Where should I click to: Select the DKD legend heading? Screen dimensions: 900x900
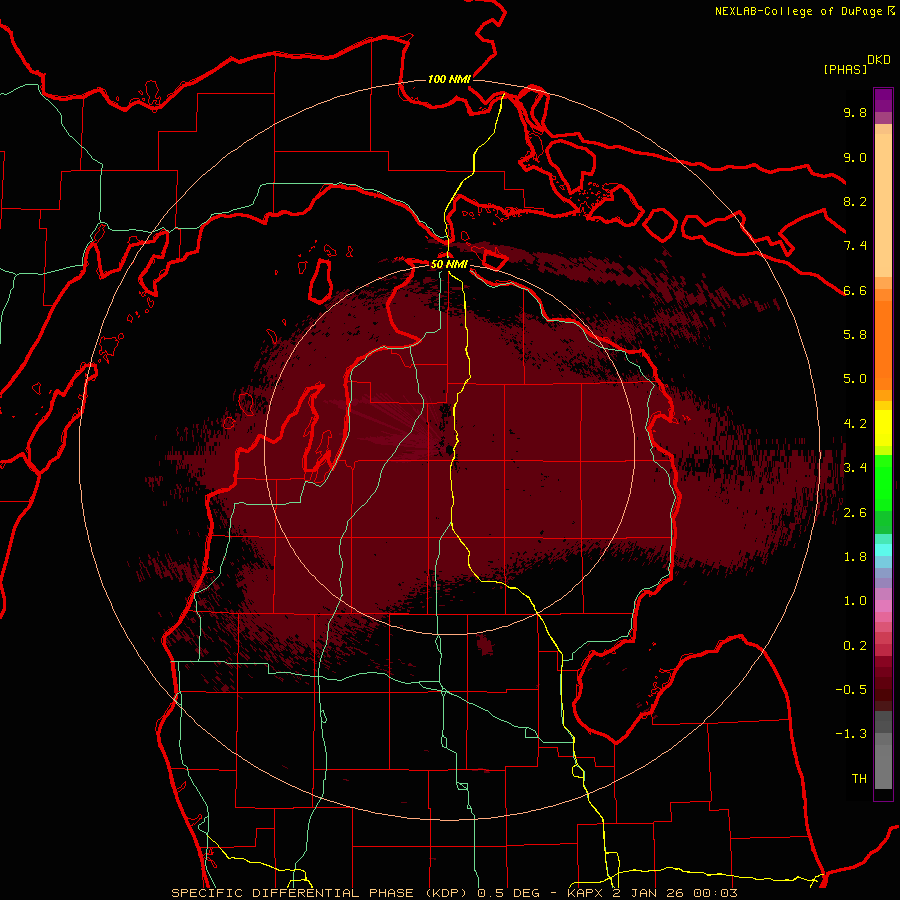(879, 60)
